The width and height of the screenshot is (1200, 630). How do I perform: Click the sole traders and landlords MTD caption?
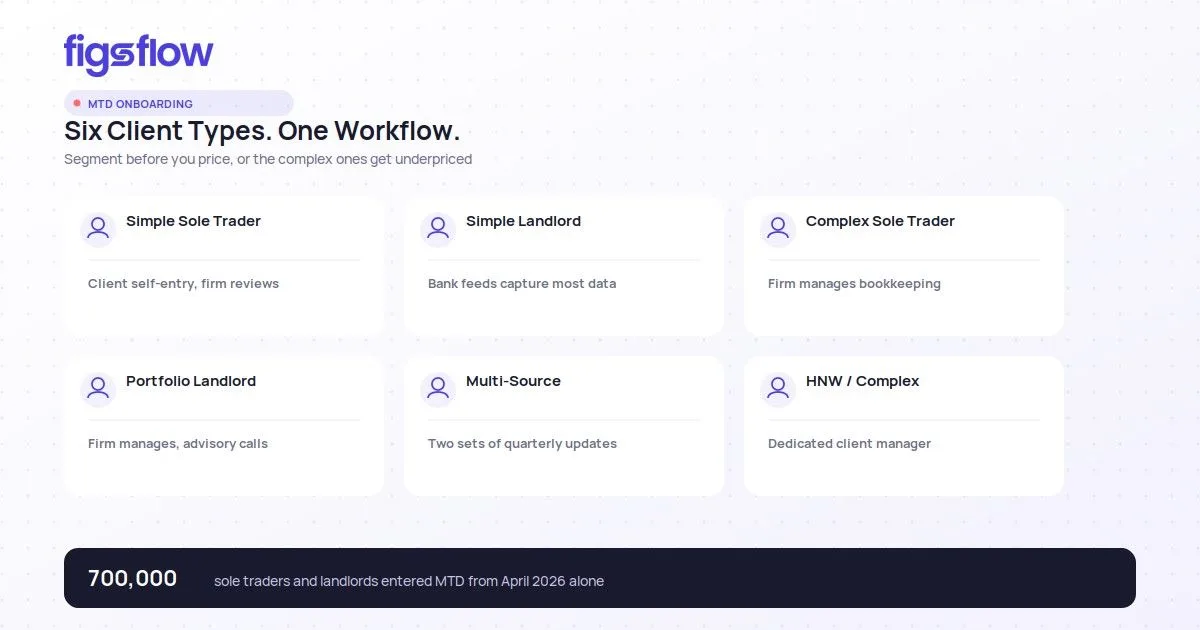(x=409, y=581)
